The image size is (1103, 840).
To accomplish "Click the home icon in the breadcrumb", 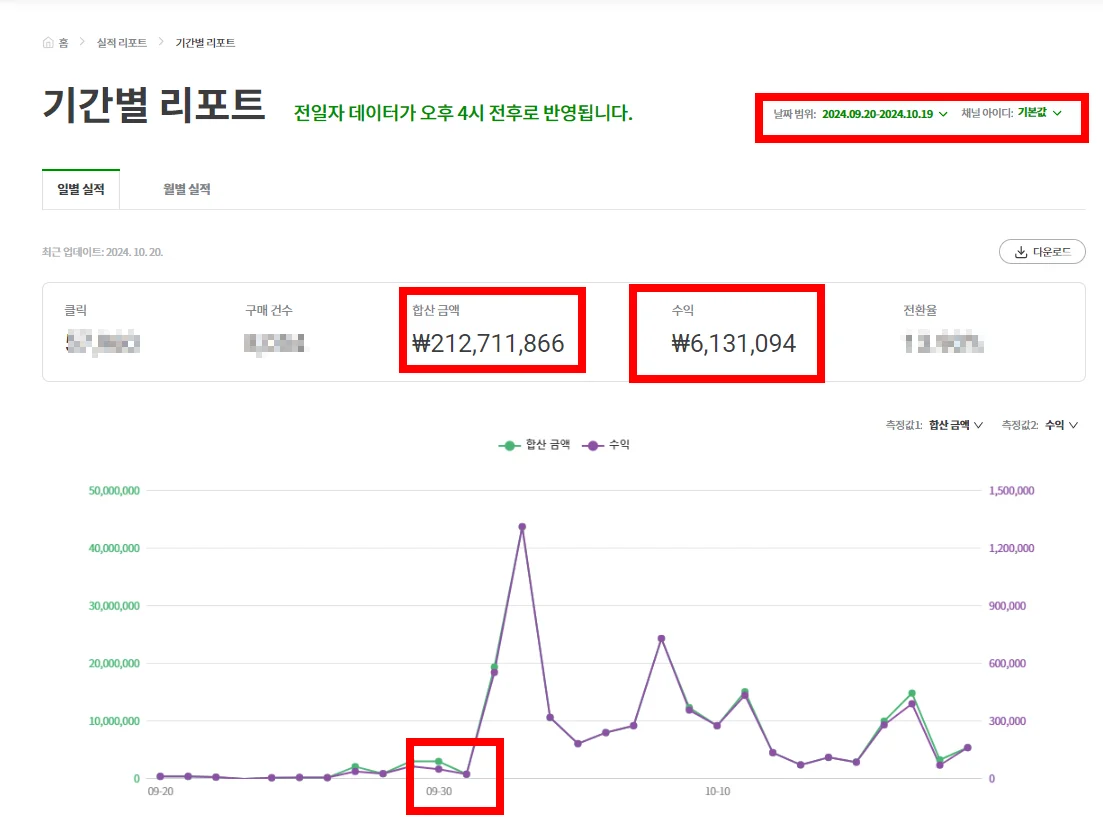I will point(48,43).
